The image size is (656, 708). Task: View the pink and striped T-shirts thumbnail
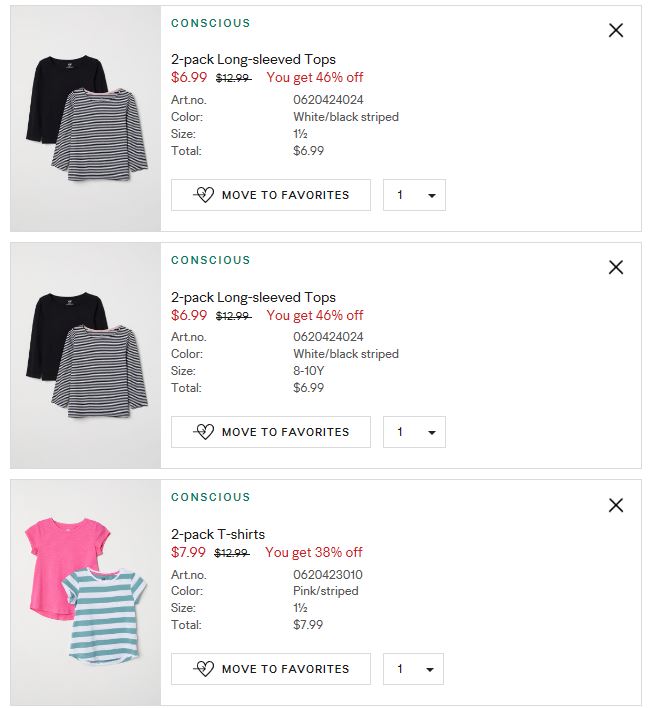(x=86, y=593)
